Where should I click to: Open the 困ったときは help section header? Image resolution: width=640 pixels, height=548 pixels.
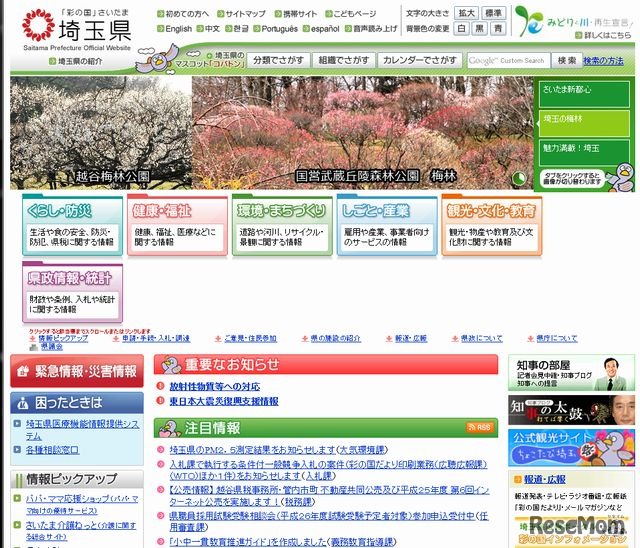click(77, 403)
